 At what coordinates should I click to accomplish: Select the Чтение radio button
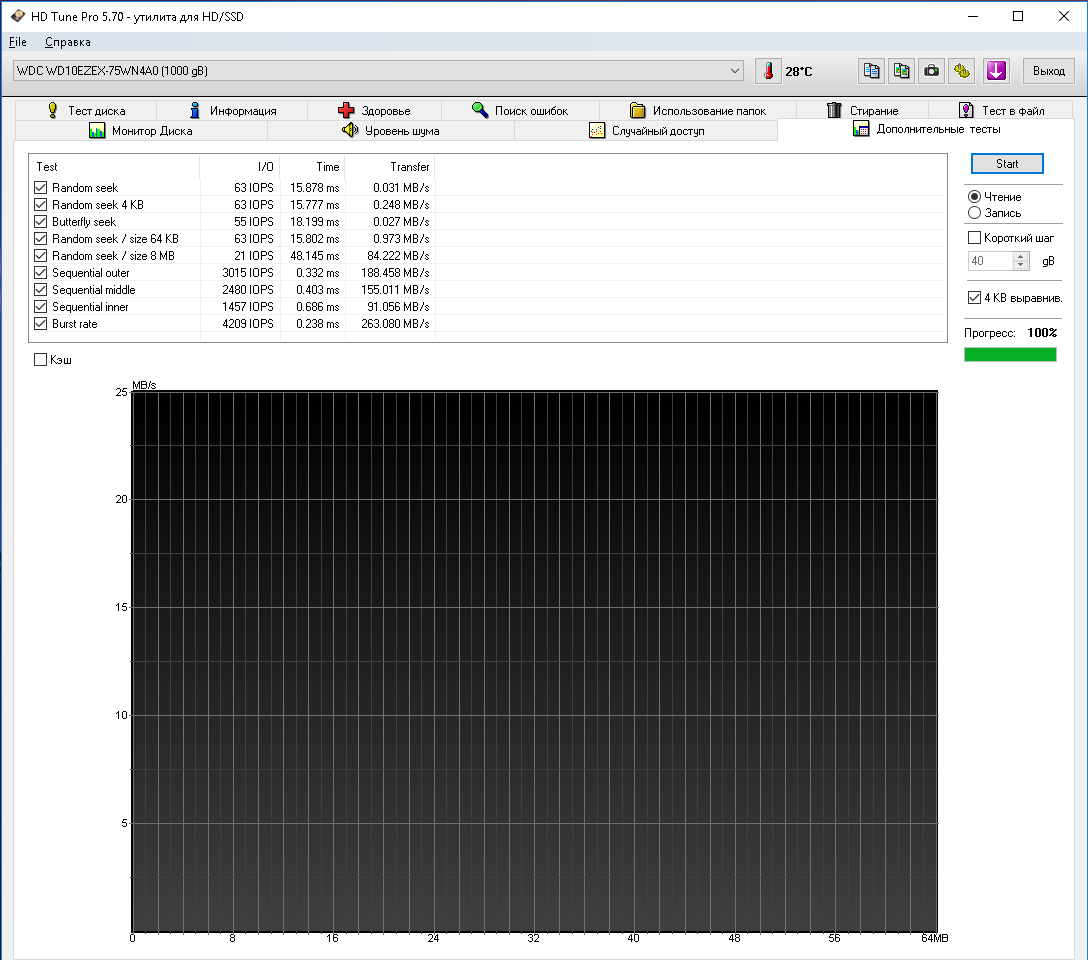tap(974, 197)
